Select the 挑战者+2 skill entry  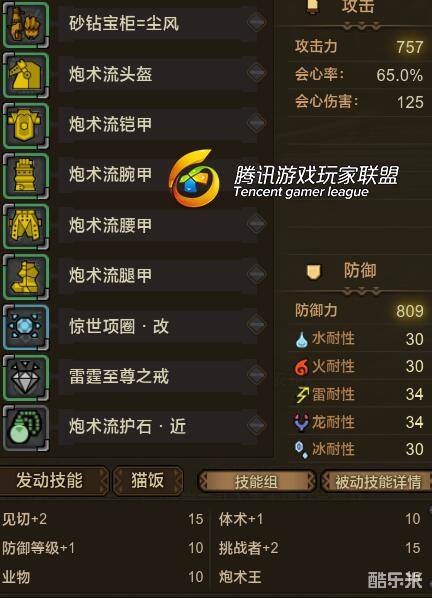pyautogui.click(x=320, y=548)
